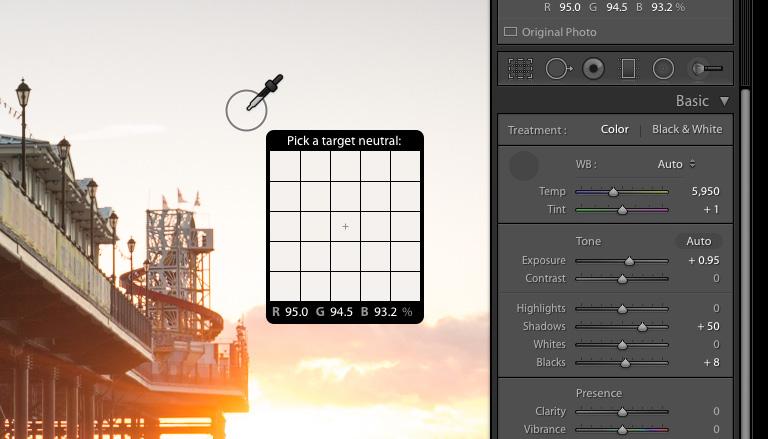
Task: Click the Temp slider handle
Action: click(613, 193)
